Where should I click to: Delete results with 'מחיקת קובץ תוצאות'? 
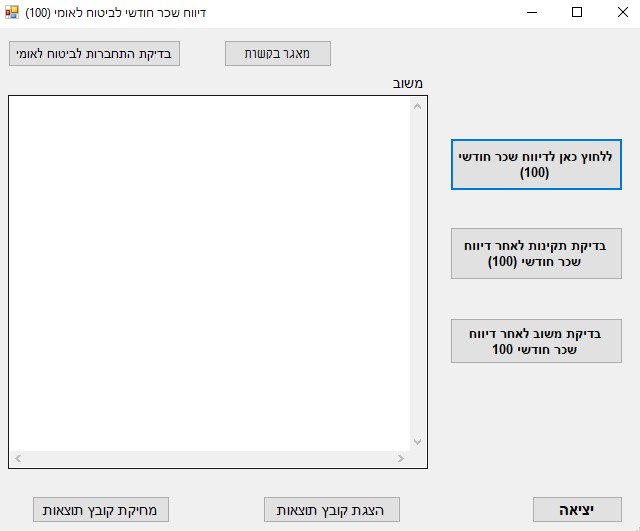point(101,509)
